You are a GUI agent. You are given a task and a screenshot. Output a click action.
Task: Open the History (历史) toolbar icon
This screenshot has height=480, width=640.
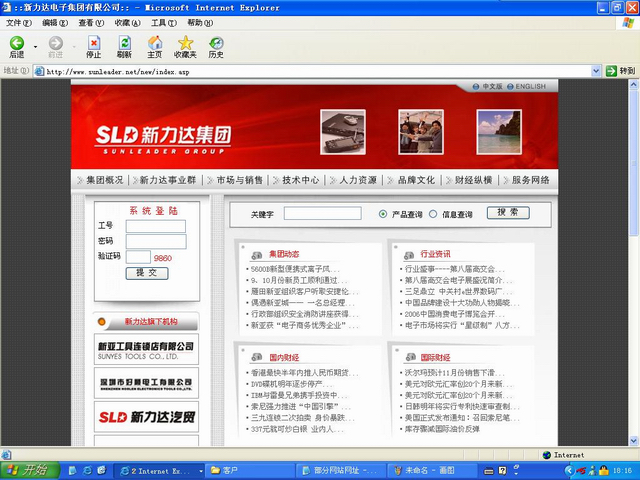coord(216,44)
